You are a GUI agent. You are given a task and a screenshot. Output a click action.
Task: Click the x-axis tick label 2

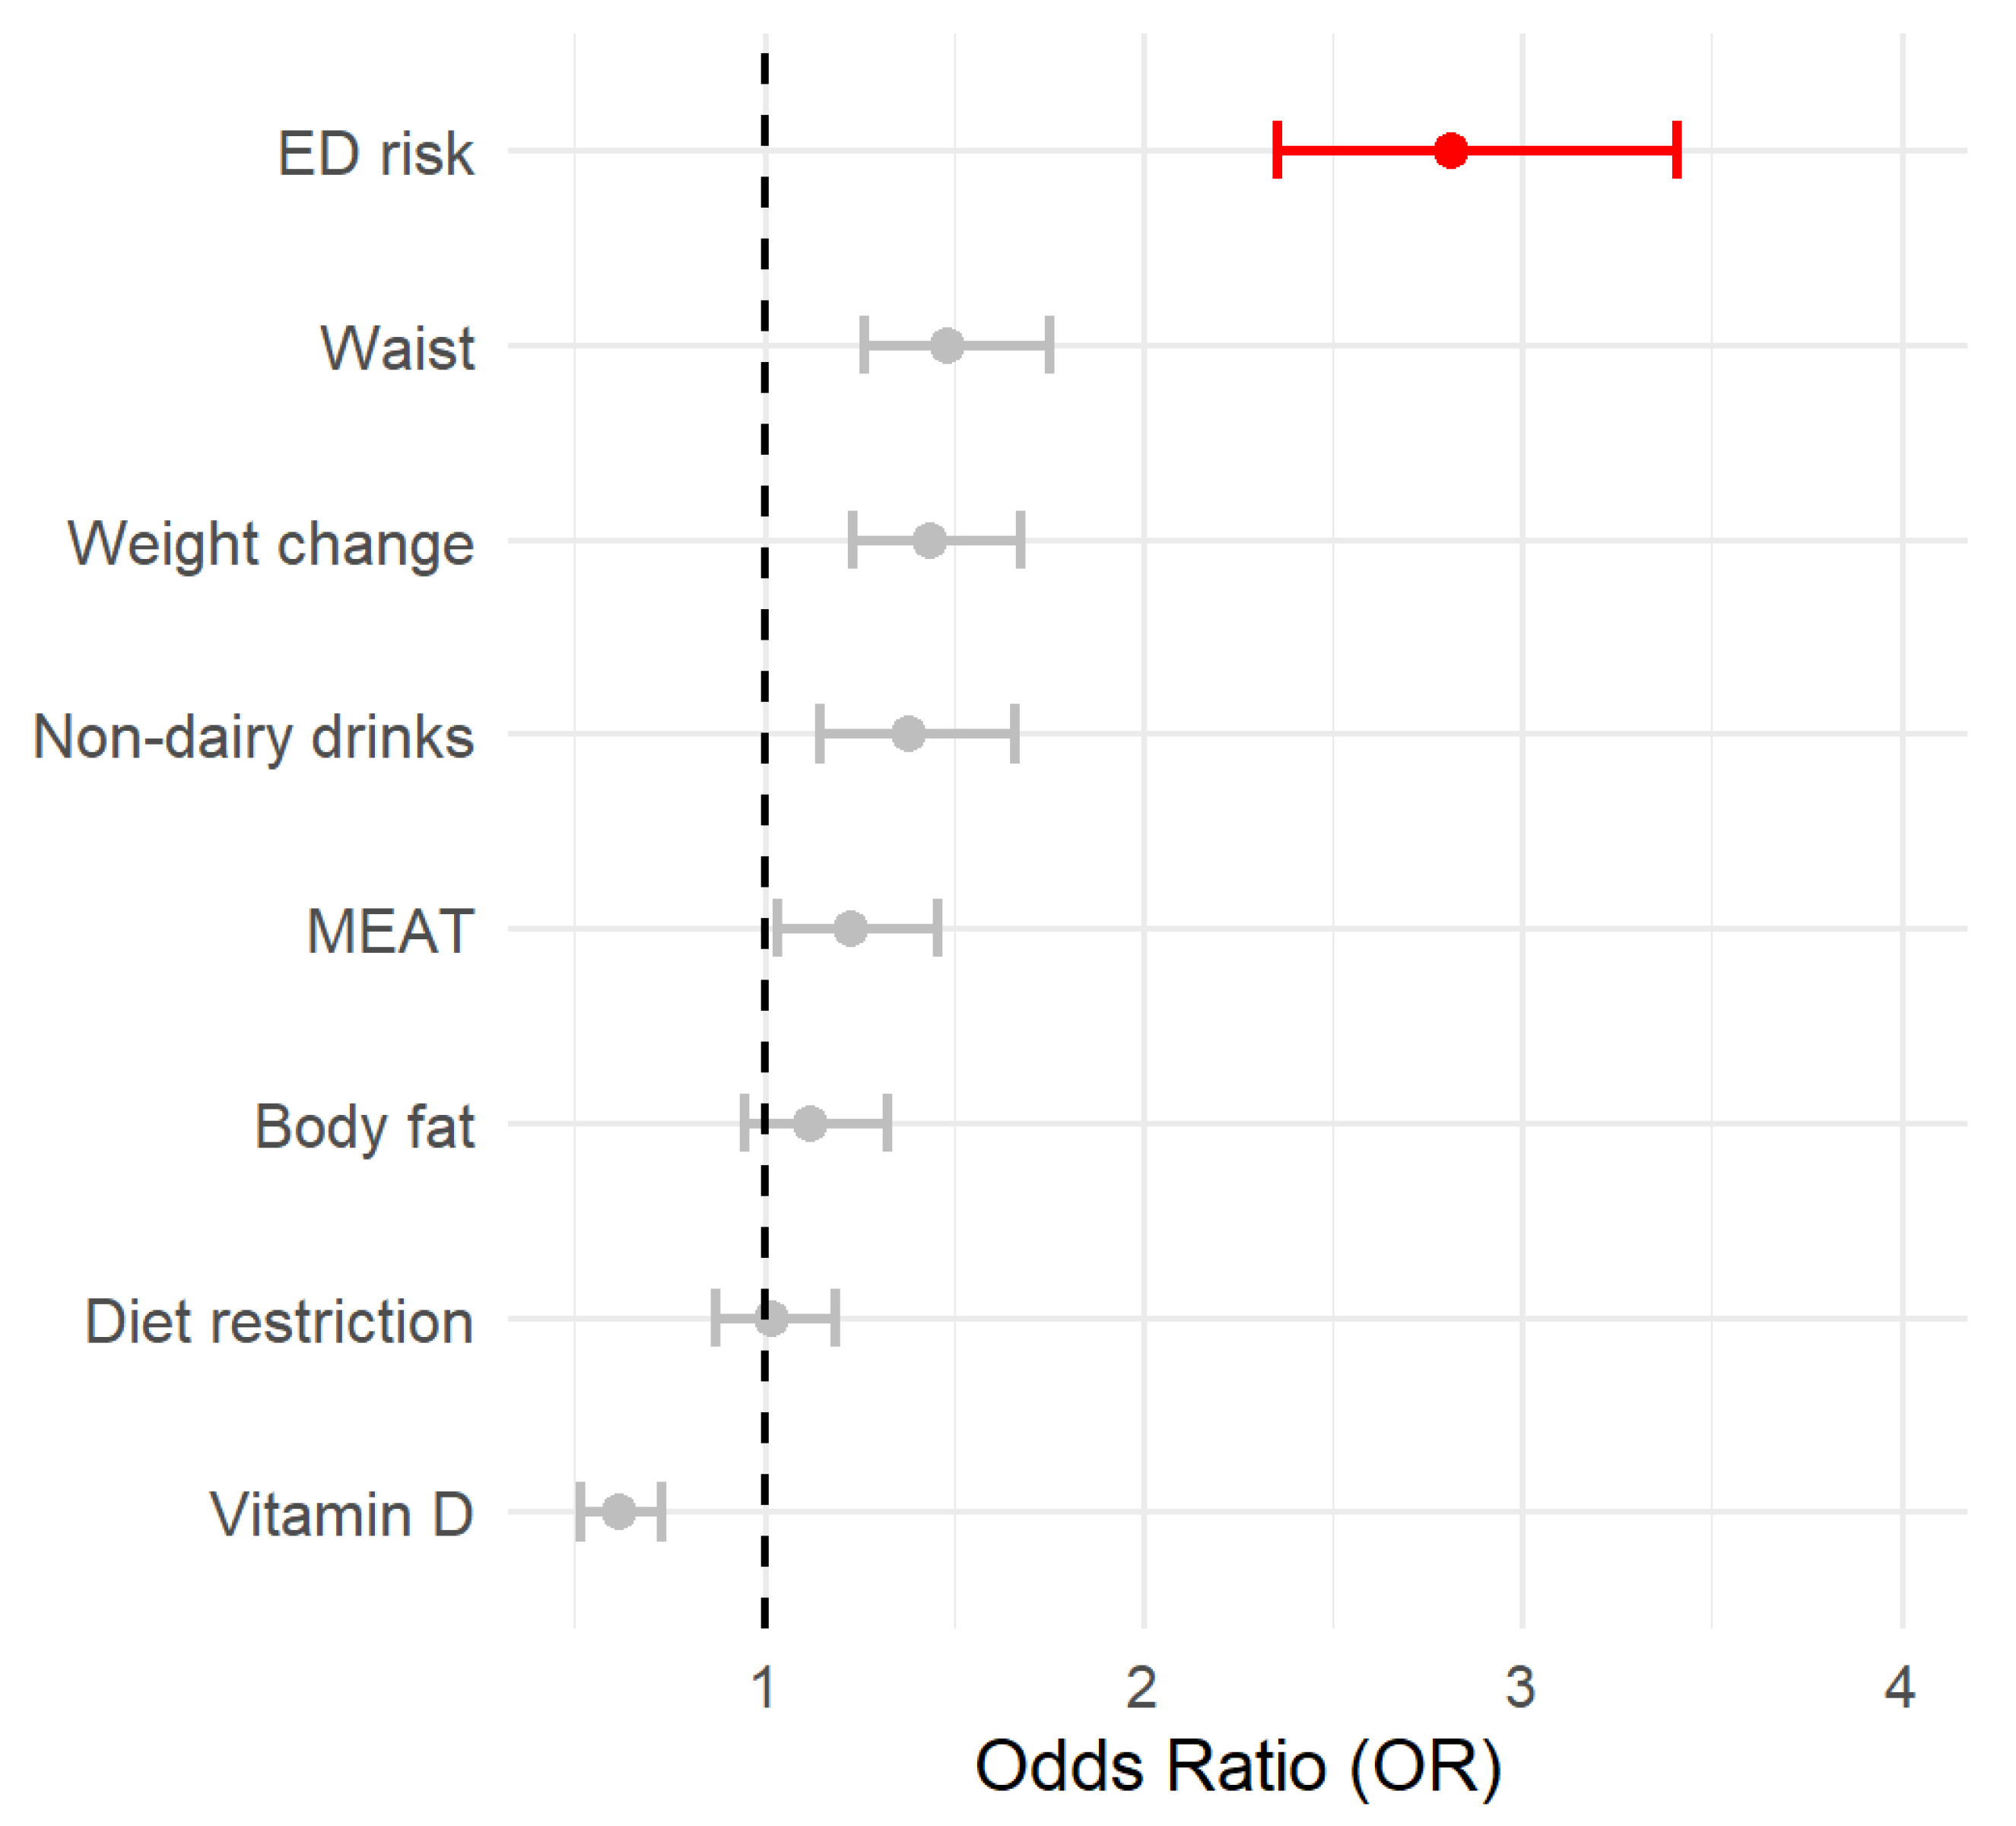click(1142, 1688)
